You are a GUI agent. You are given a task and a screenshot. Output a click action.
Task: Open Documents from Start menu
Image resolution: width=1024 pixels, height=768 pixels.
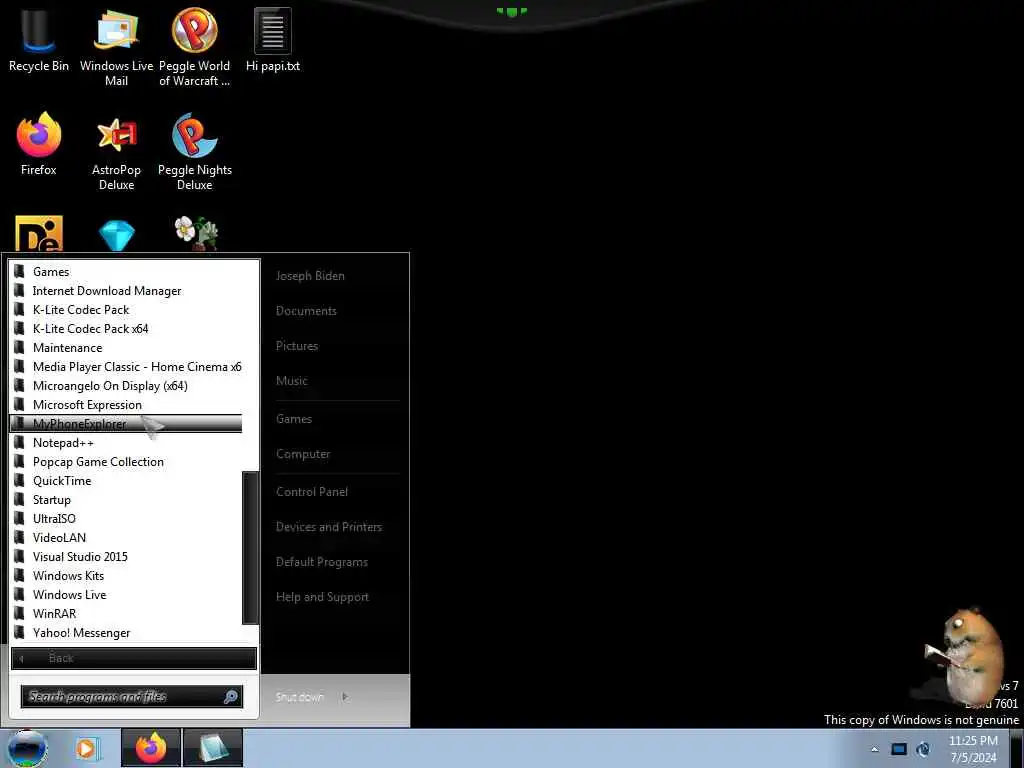pos(306,311)
